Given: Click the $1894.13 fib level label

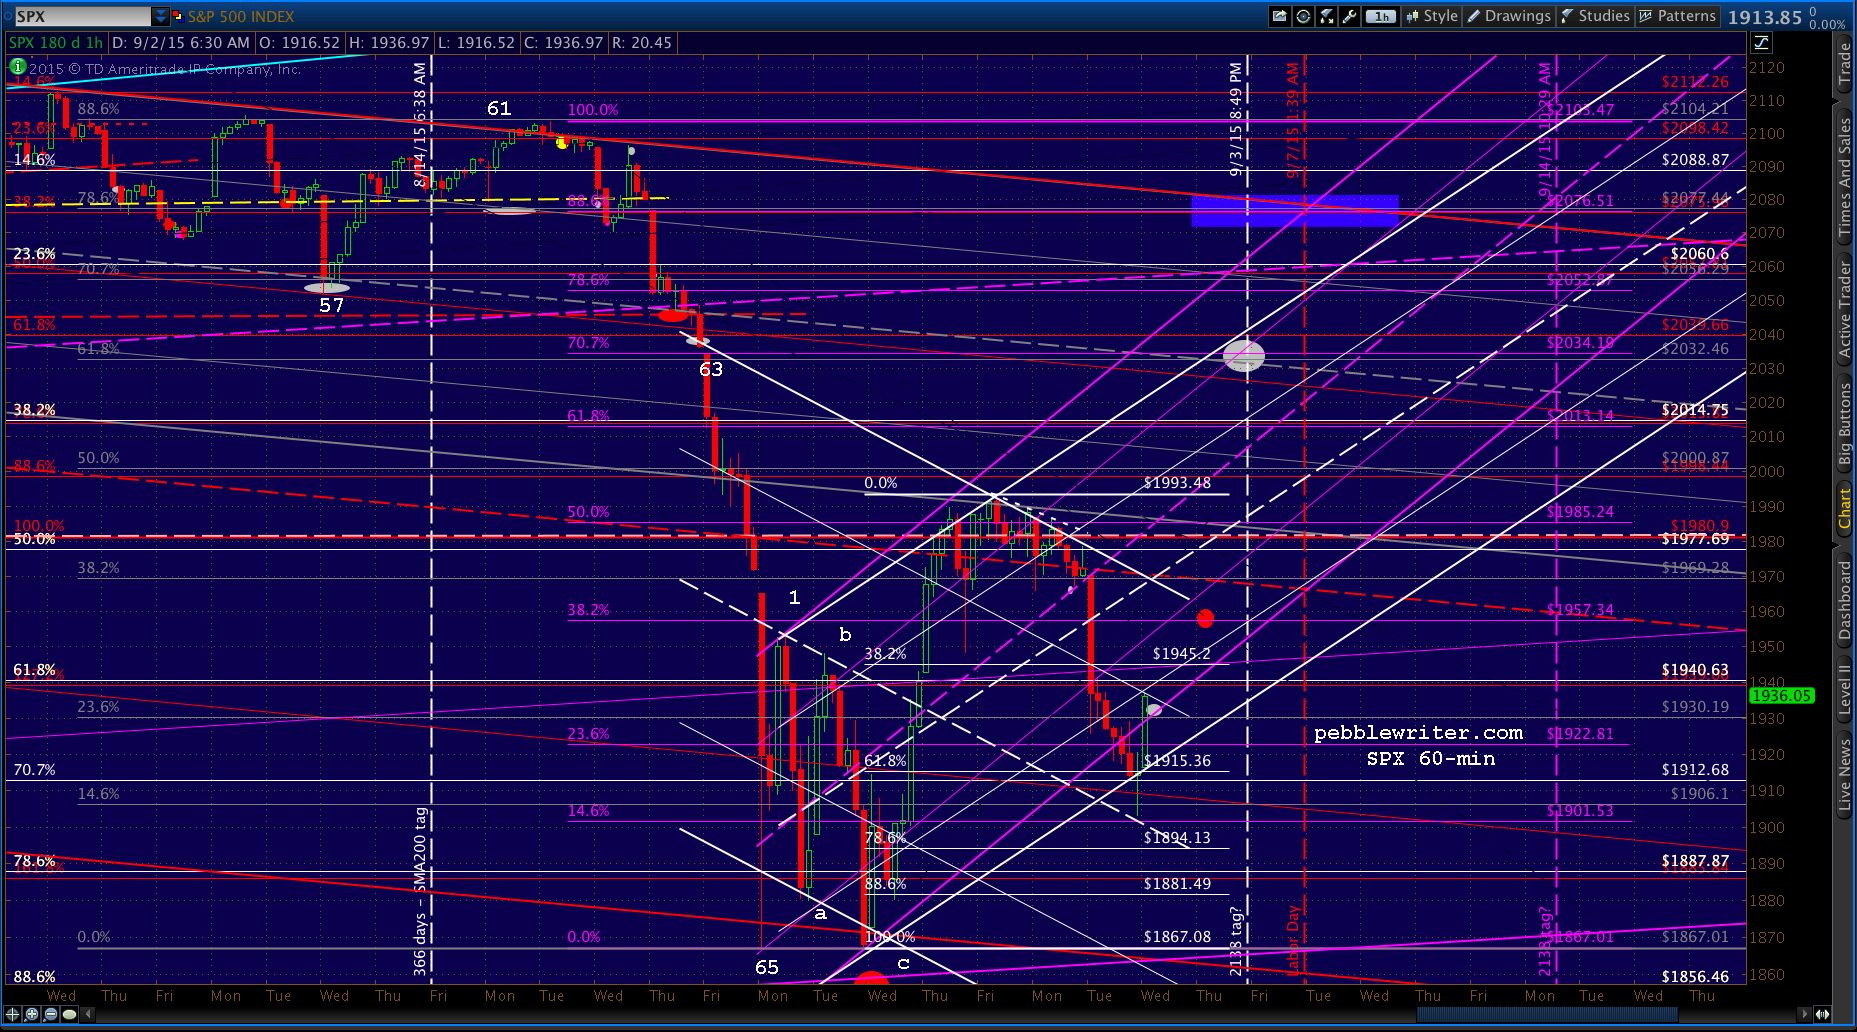Looking at the screenshot, I should pos(1177,837).
